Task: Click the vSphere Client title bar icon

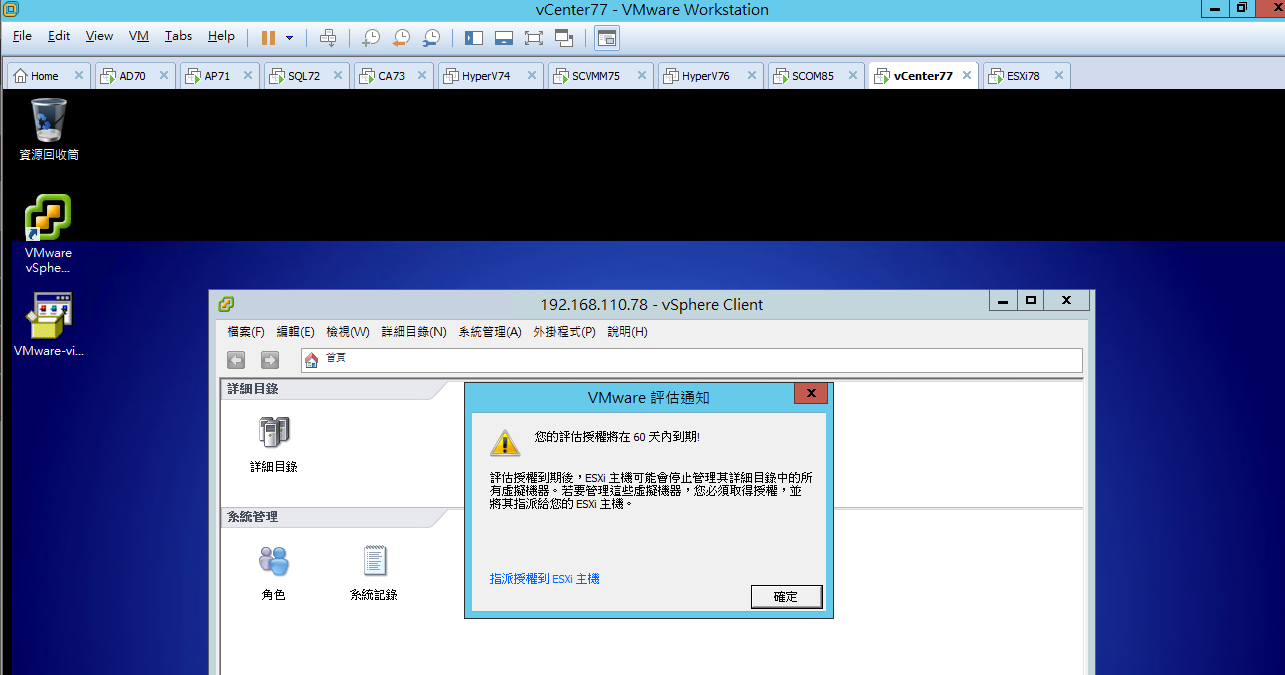Action: pos(226,304)
